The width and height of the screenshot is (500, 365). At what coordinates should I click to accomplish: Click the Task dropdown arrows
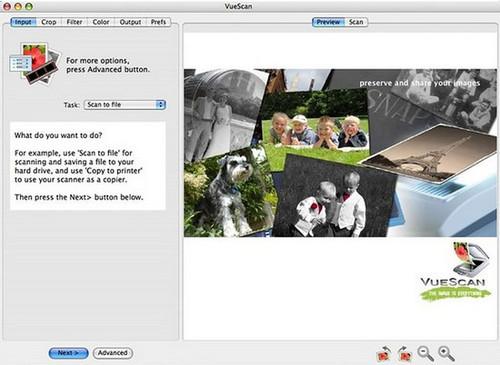pos(161,105)
